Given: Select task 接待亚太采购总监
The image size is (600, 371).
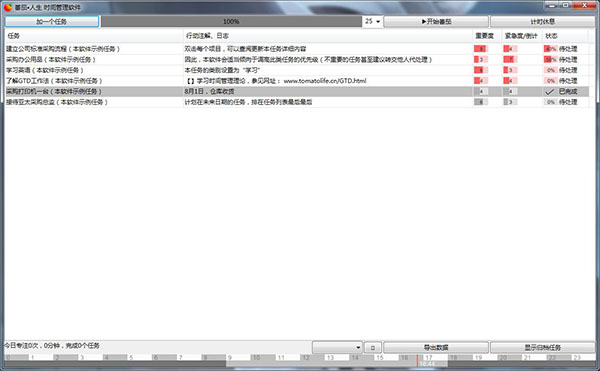Looking at the screenshot, I should tap(57, 102).
